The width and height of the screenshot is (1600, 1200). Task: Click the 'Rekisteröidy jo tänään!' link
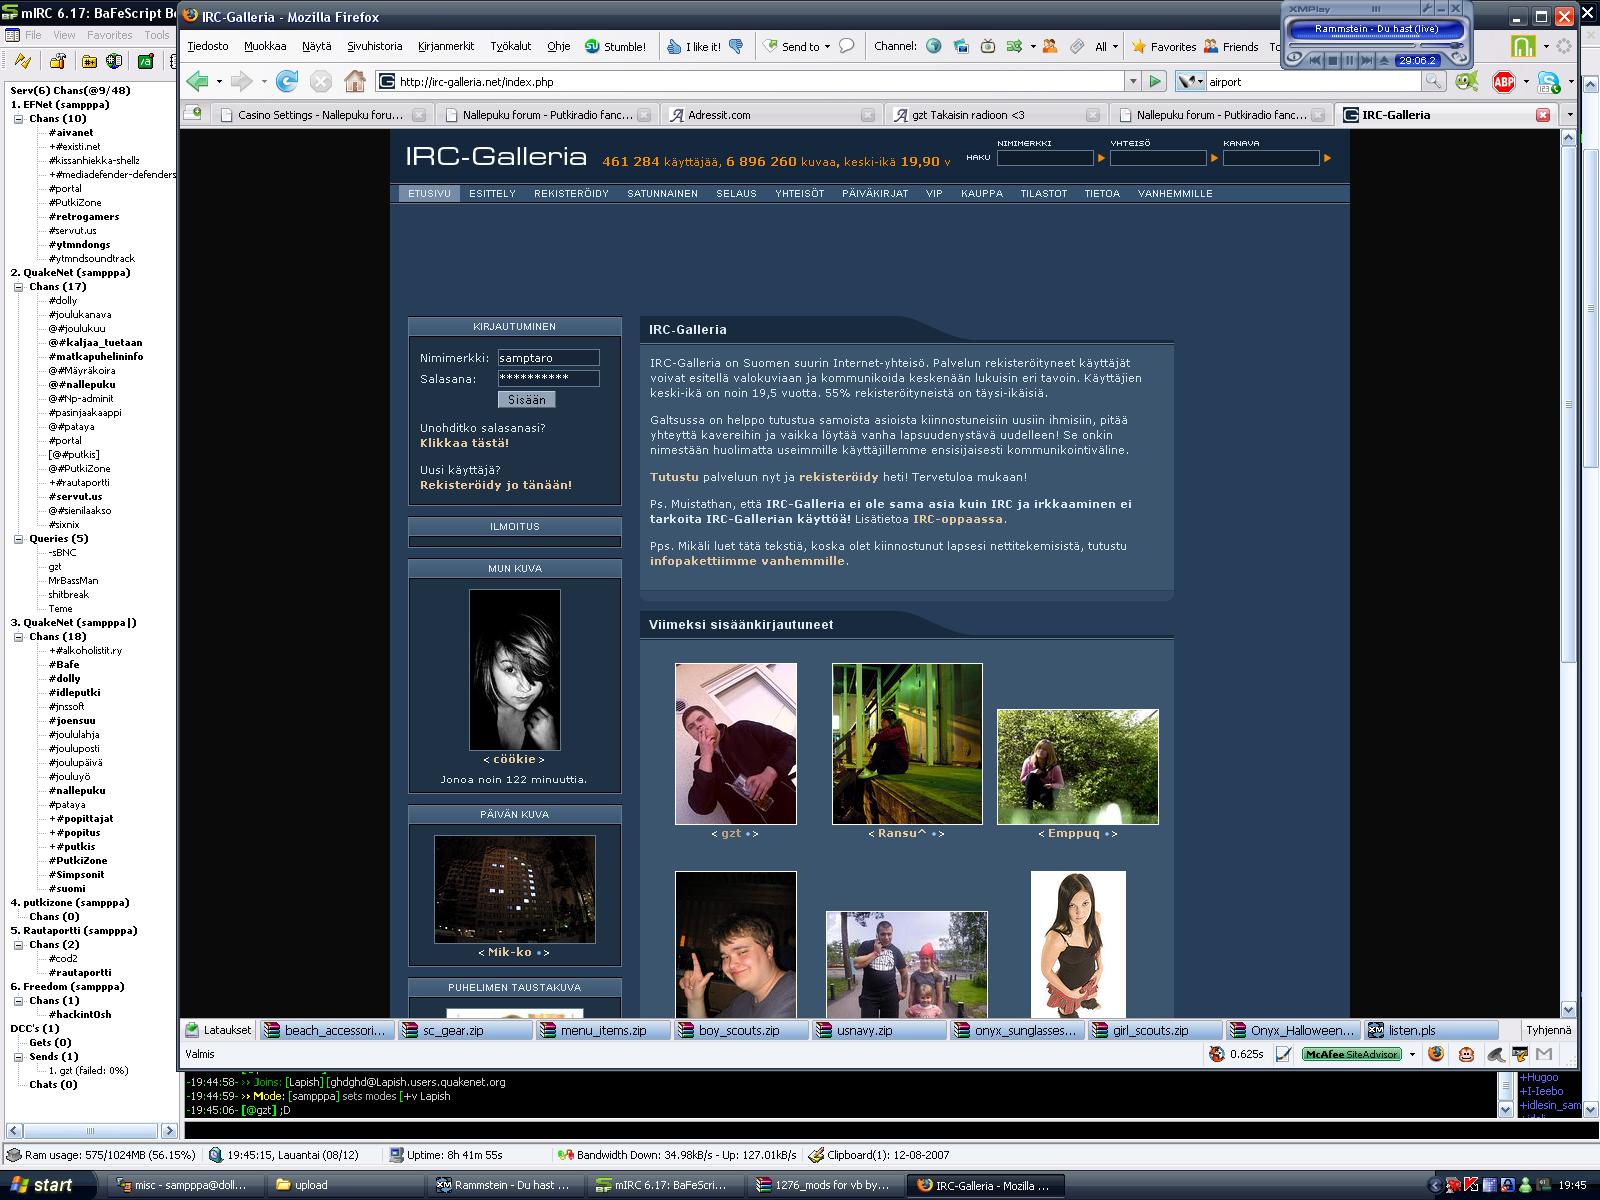(x=496, y=485)
